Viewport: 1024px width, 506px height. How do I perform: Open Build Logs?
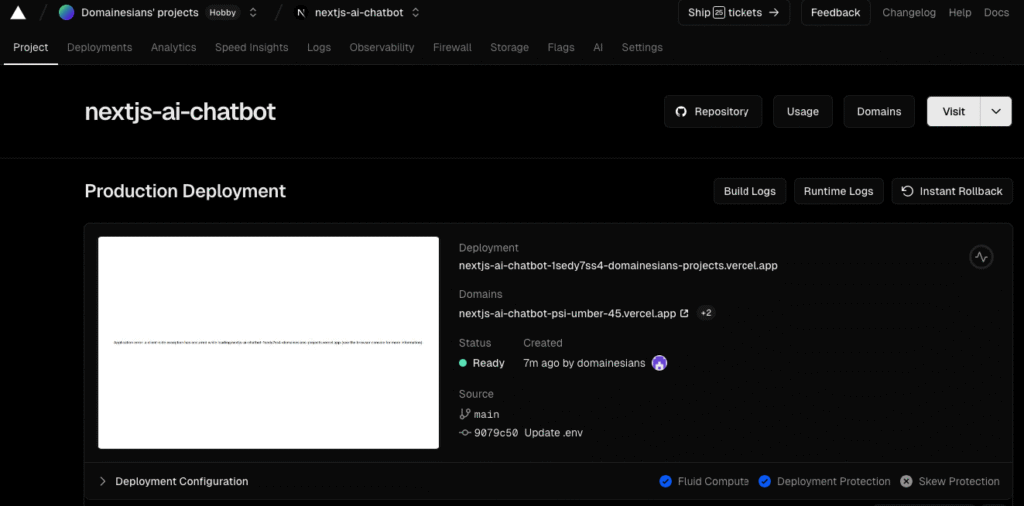(x=750, y=191)
